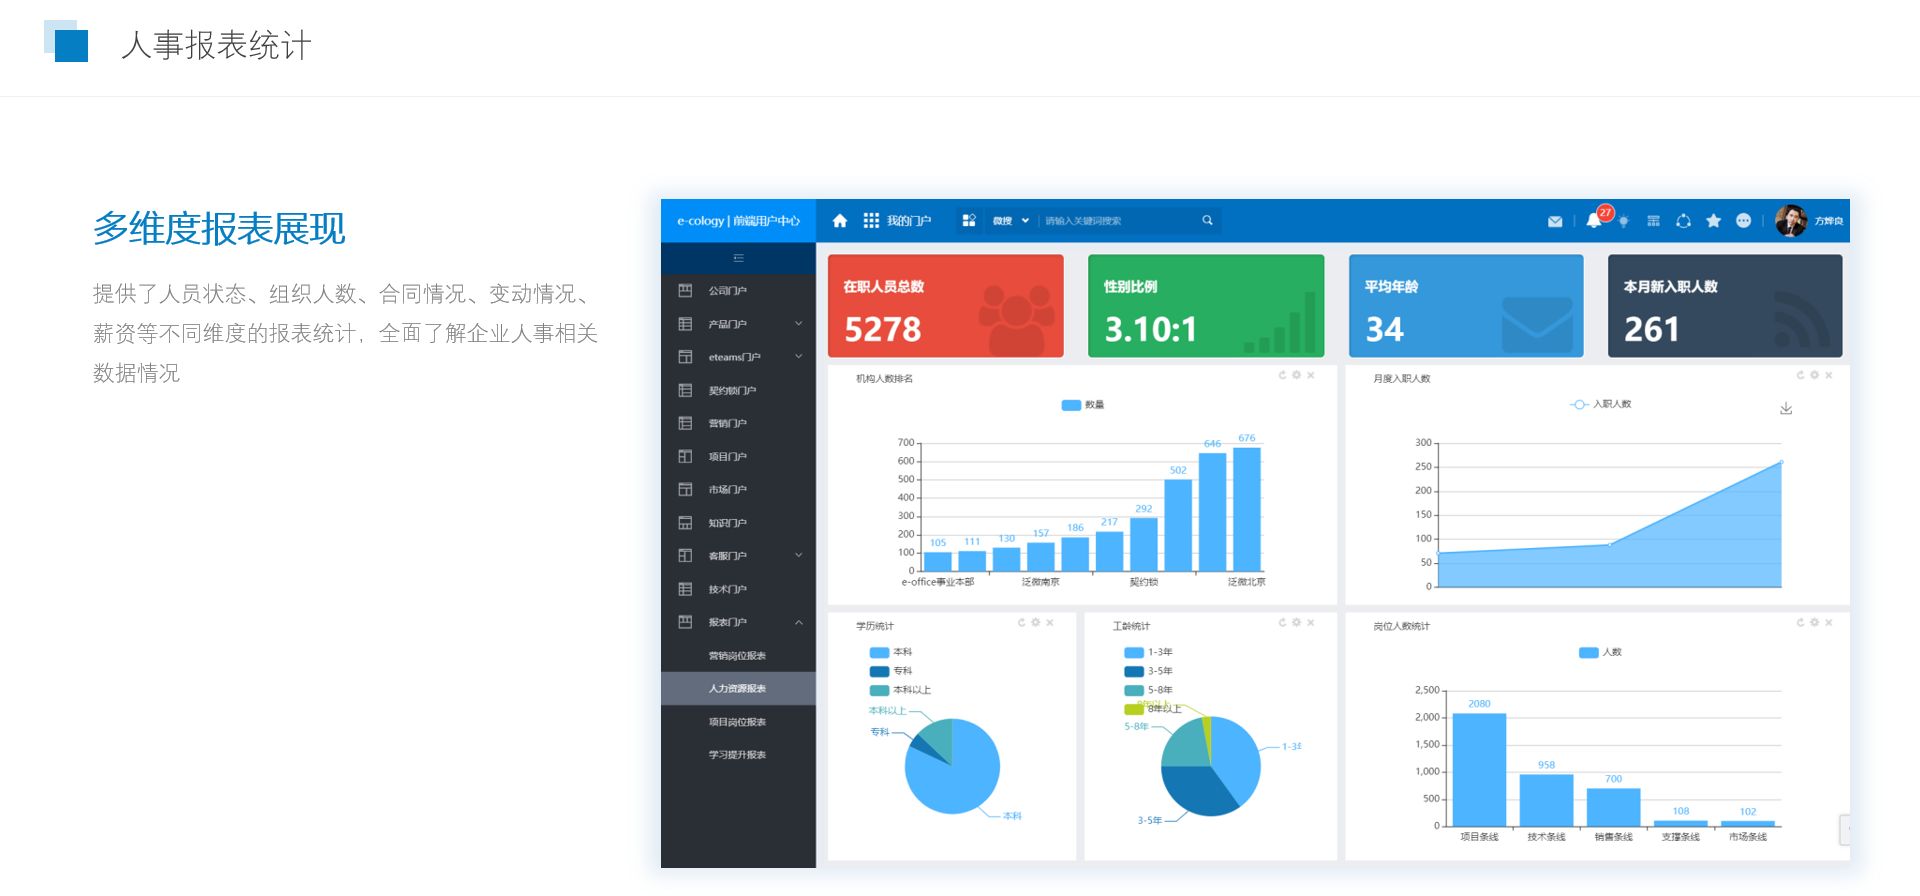This screenshot has width=1920, height=896.
Task: Toggle 3-5年 legend in 工龄统计 chart
Action: [1135, 671]
